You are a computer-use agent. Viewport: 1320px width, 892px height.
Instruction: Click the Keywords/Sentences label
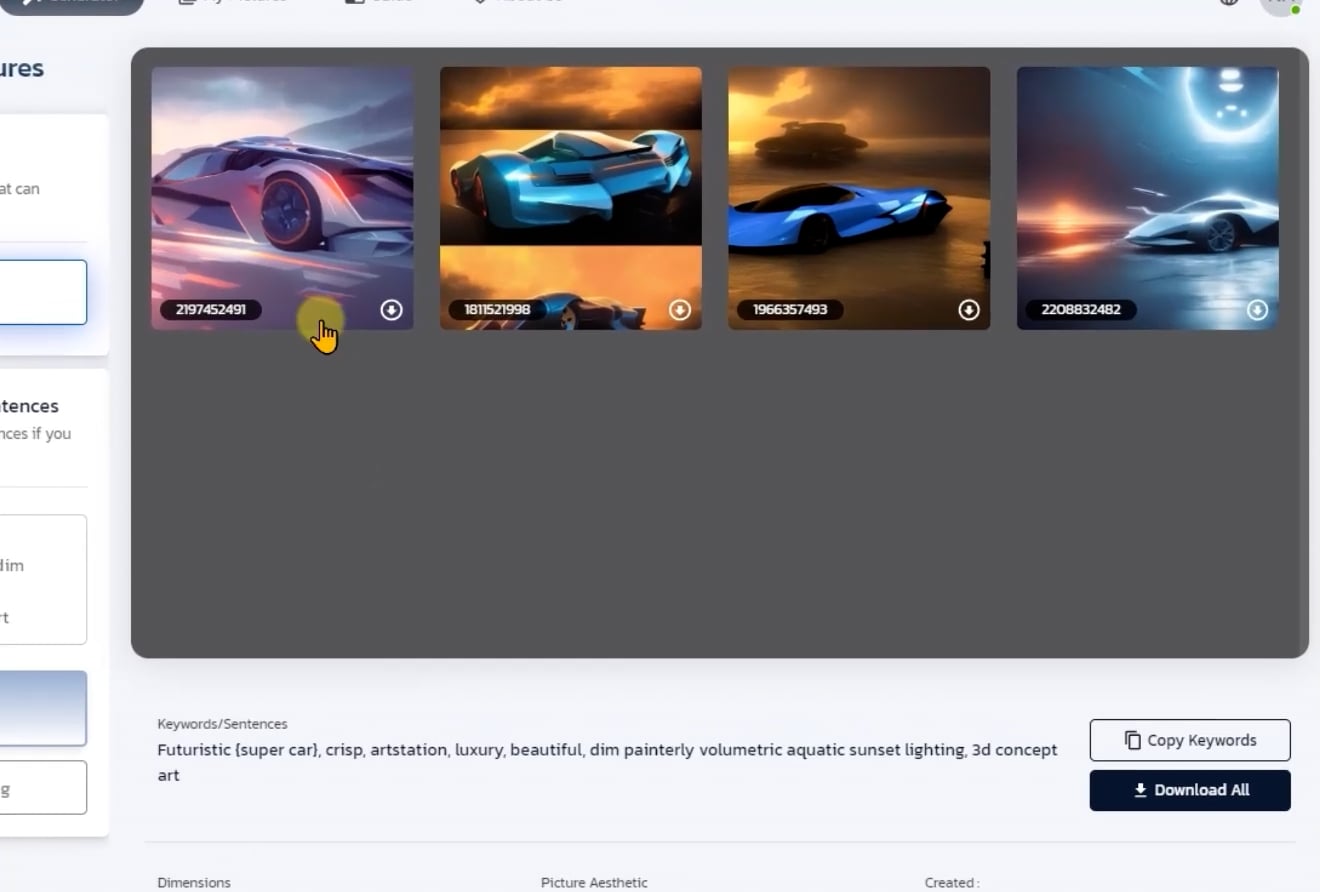coord(222,724)
